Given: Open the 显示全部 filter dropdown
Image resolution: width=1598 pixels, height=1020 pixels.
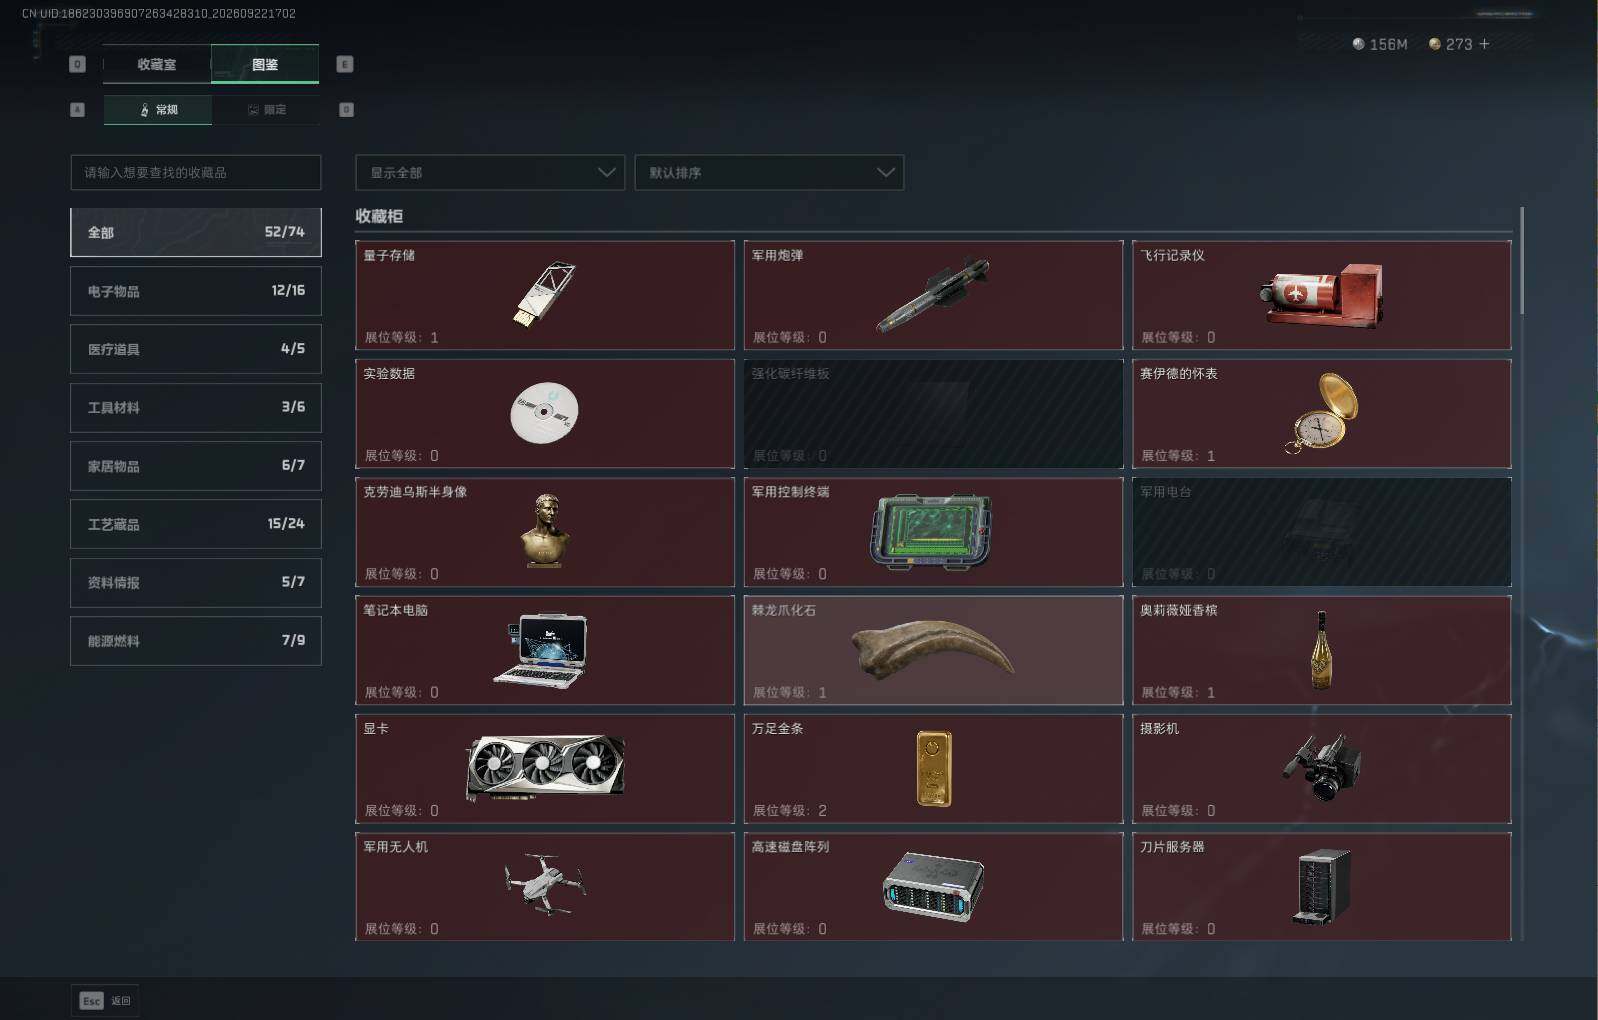Looking at the screenshot, I should pos(490,172).
